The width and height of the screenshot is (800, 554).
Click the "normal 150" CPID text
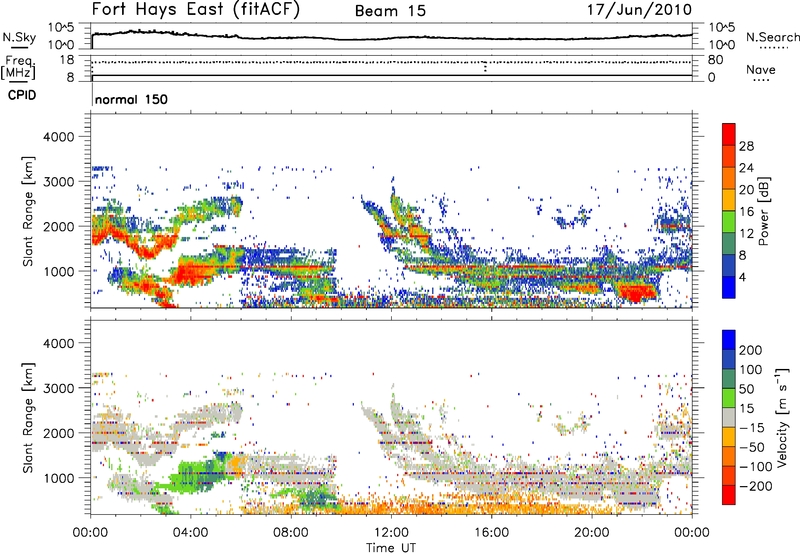pyautogui.click(x=131, y=99)
